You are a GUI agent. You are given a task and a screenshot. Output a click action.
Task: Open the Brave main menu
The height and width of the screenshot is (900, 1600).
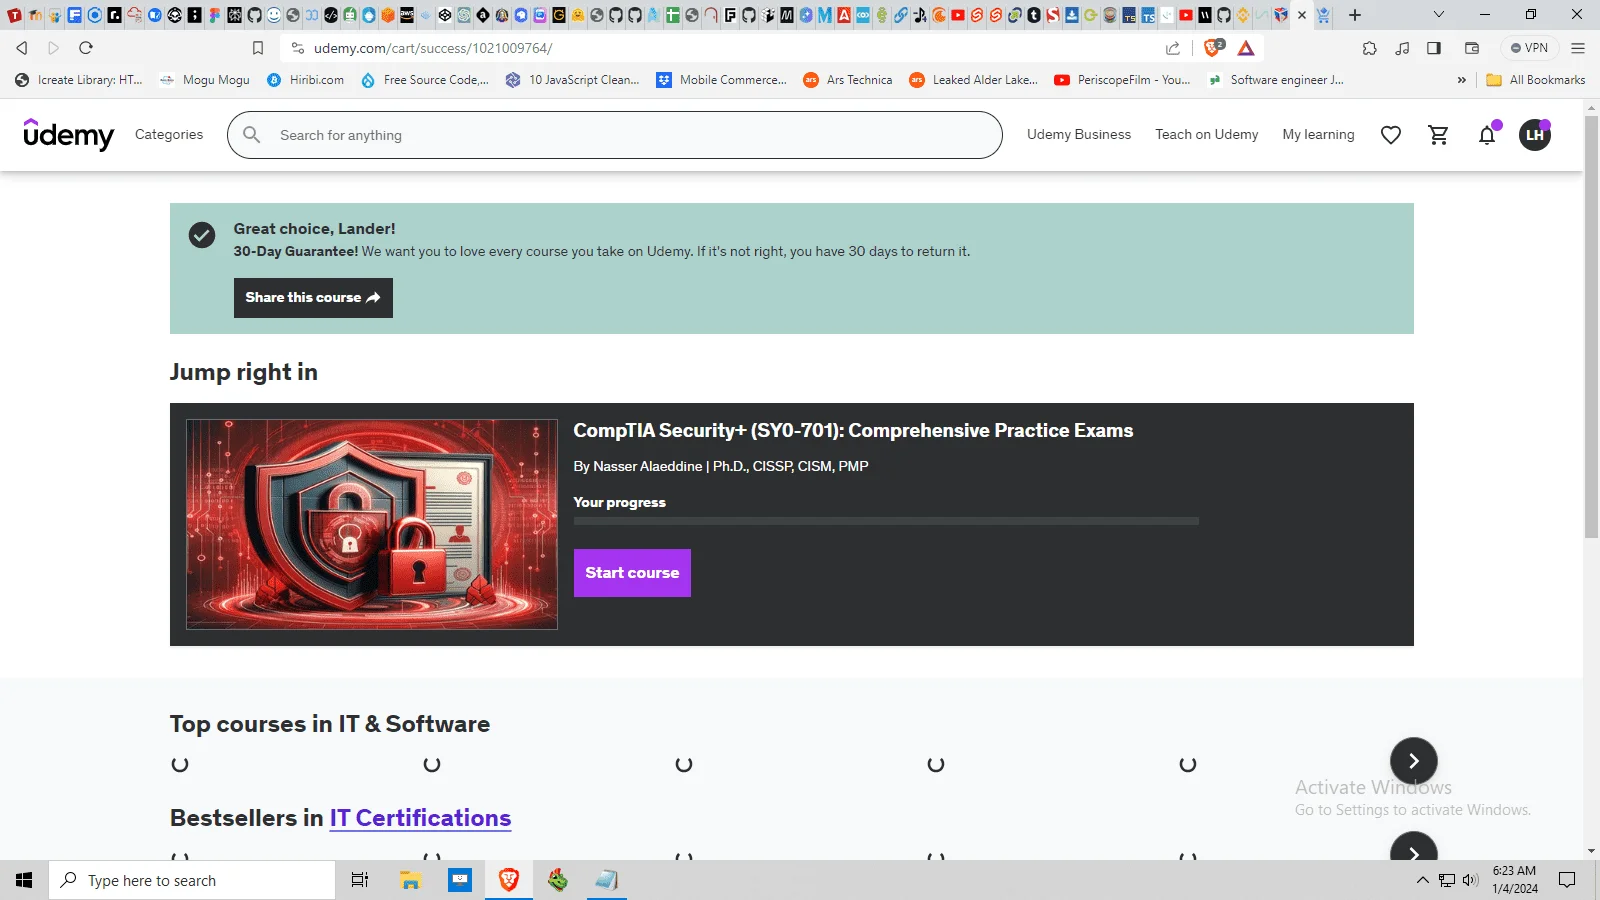click(1578, 48)
